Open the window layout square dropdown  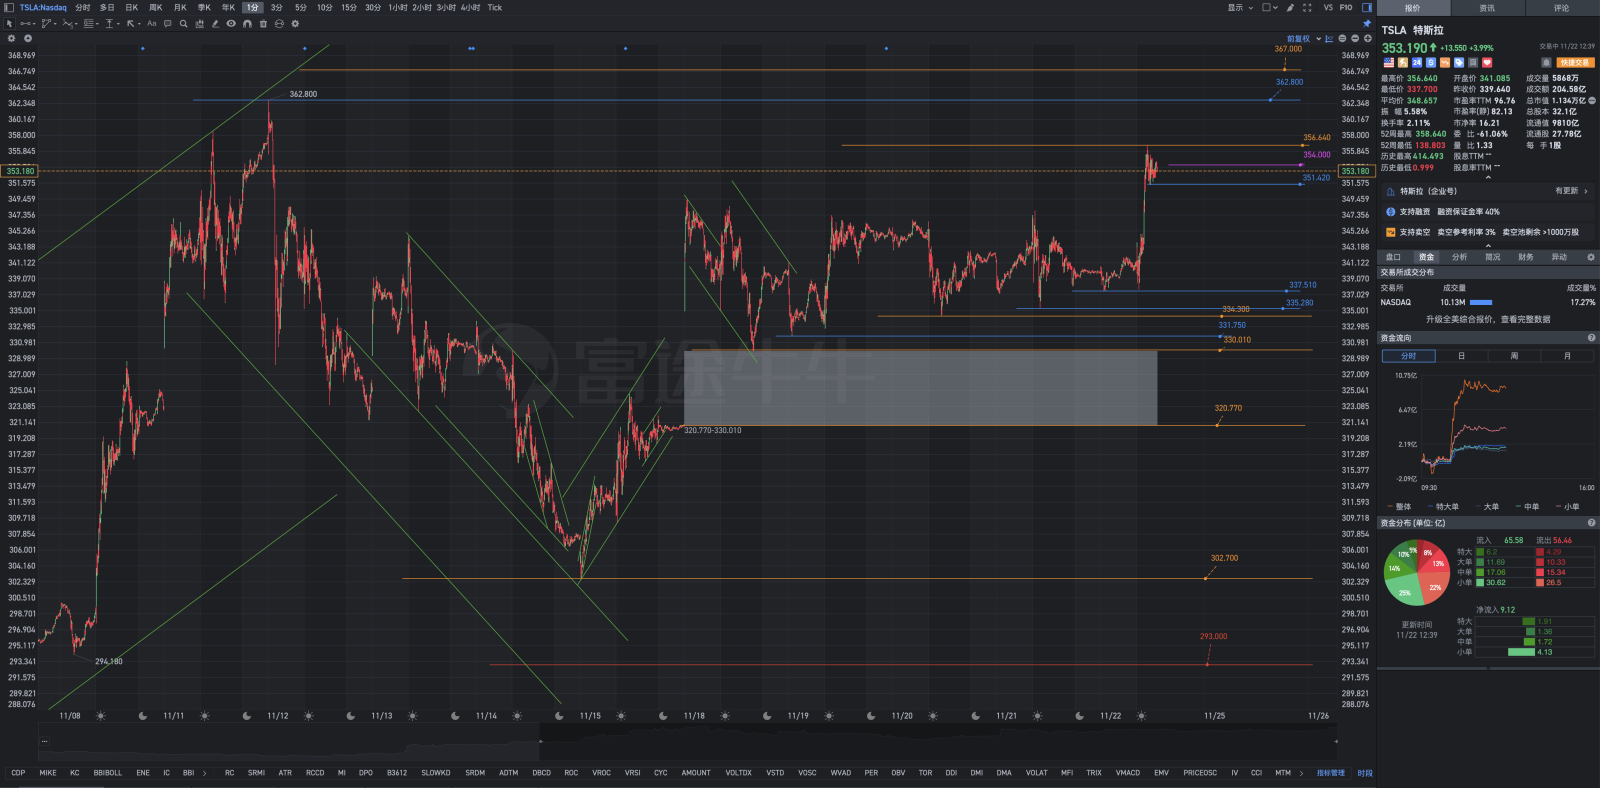pyautogui.click(x=1269, y=7)
